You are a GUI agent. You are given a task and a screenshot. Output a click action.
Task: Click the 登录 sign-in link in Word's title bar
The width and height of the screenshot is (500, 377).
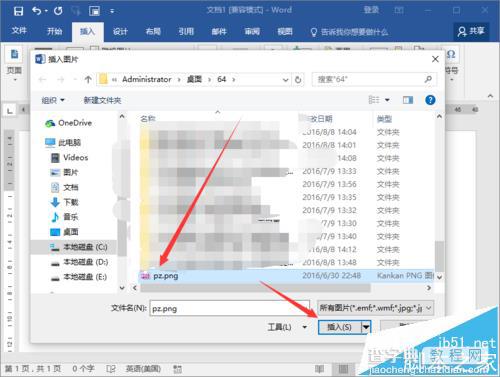point(371,10)
